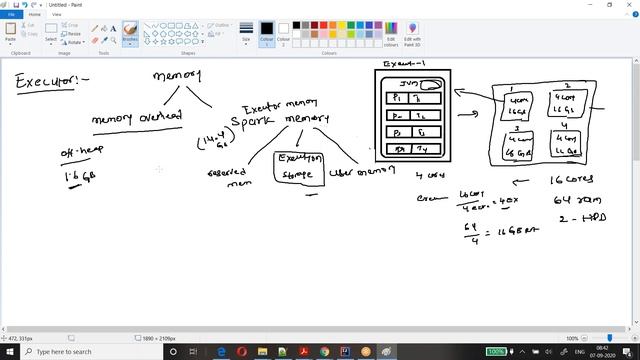
Task: Select Colour 1 foreground box
Action: [267, 34]
